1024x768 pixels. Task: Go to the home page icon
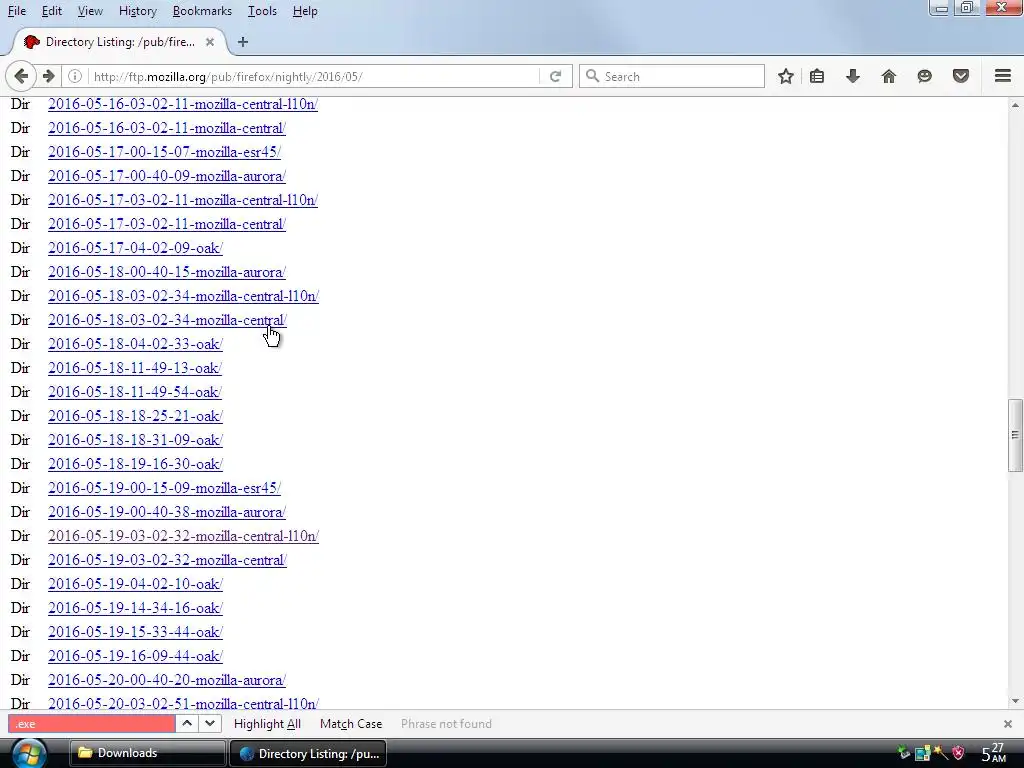tap(889, 76)
